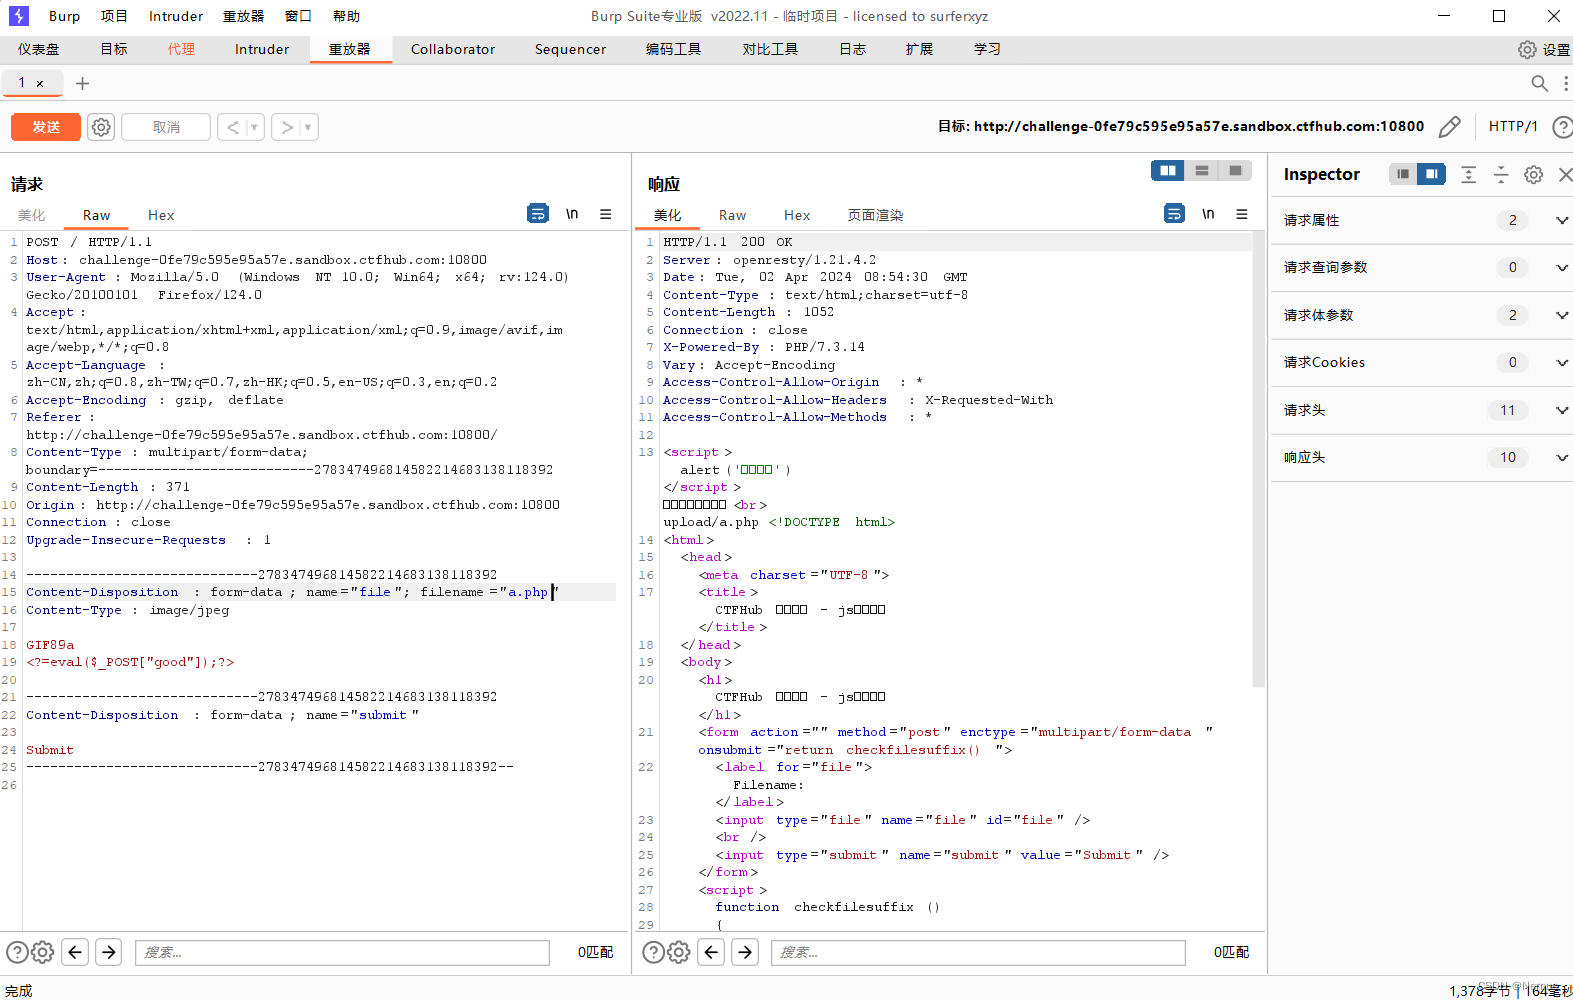Open history dropdown beside the forward arrow
The width and height of the screenshot is (1573, 1000).
click(x=309, y=127)
